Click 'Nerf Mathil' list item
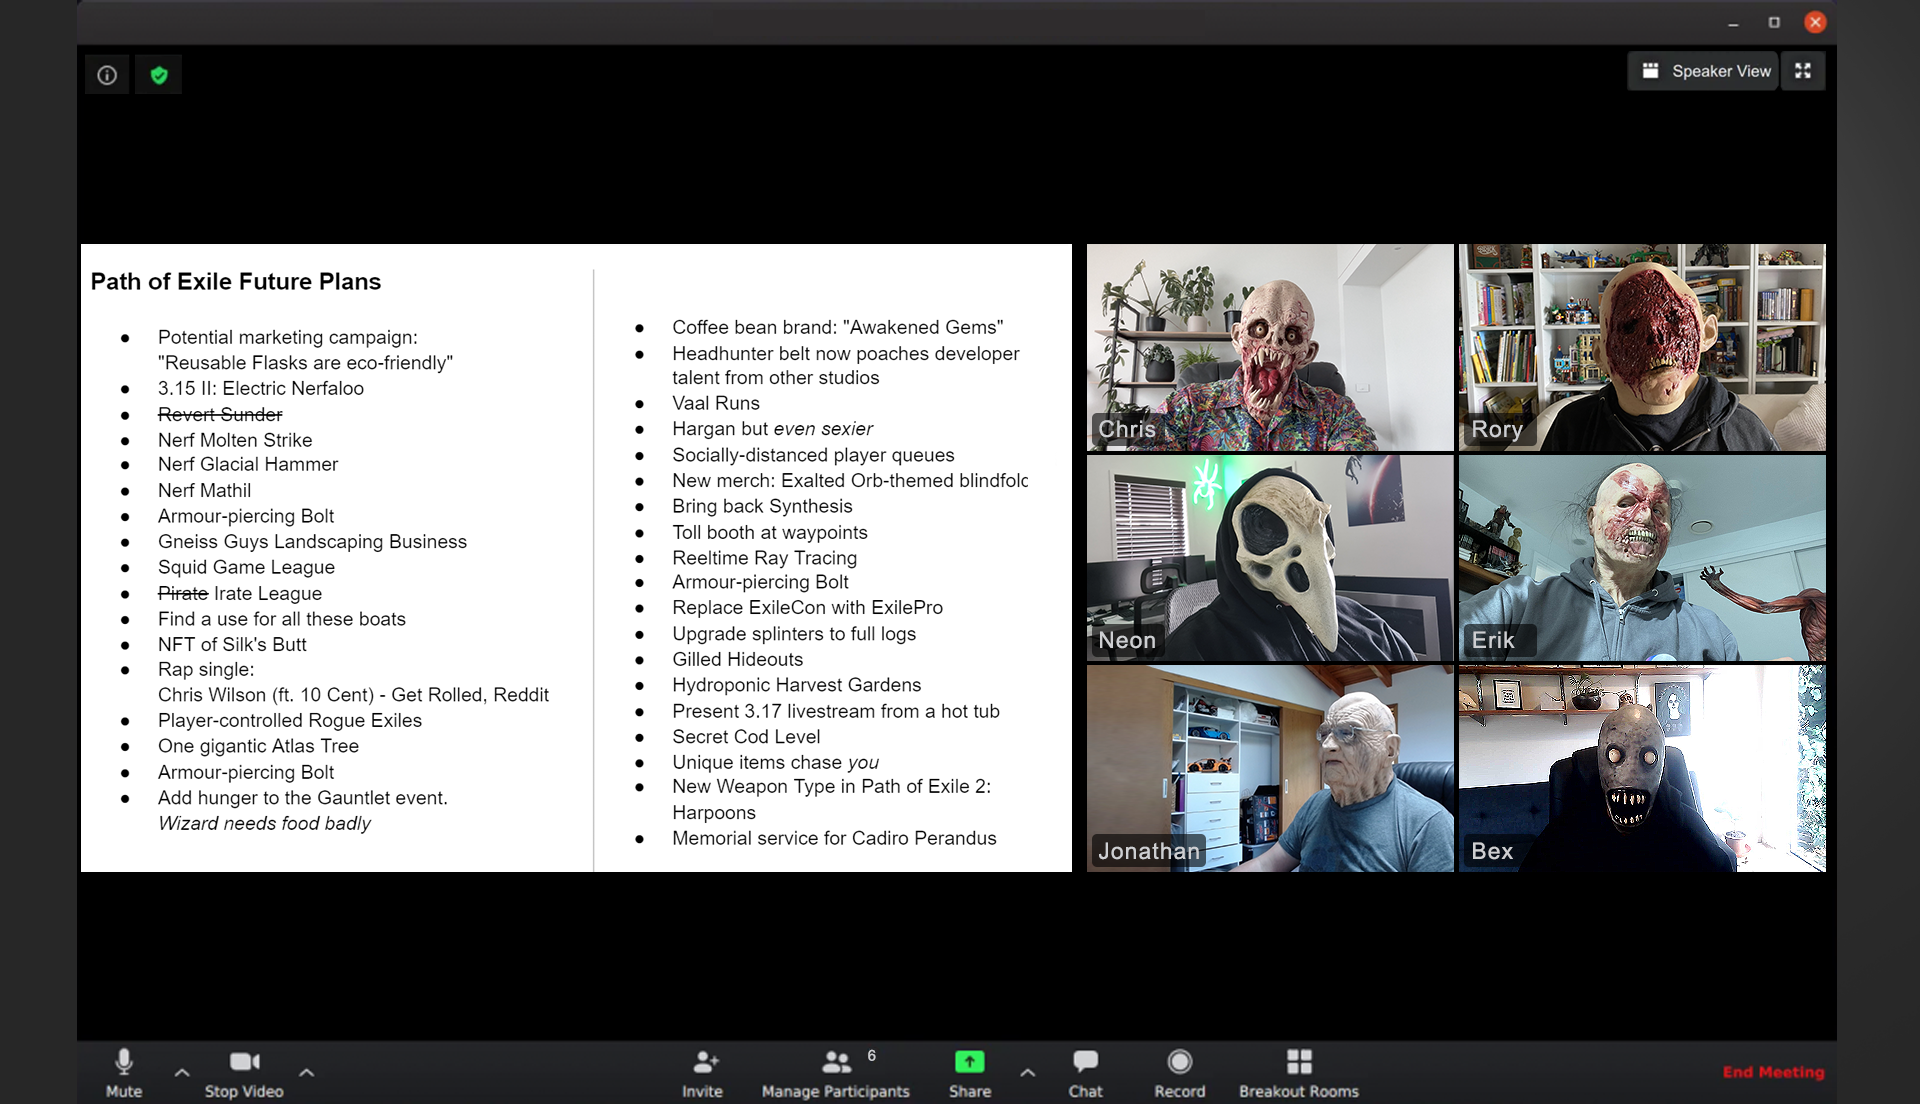The width and height of the screenshot is (1920, 1104). click(x=204, y=490)
